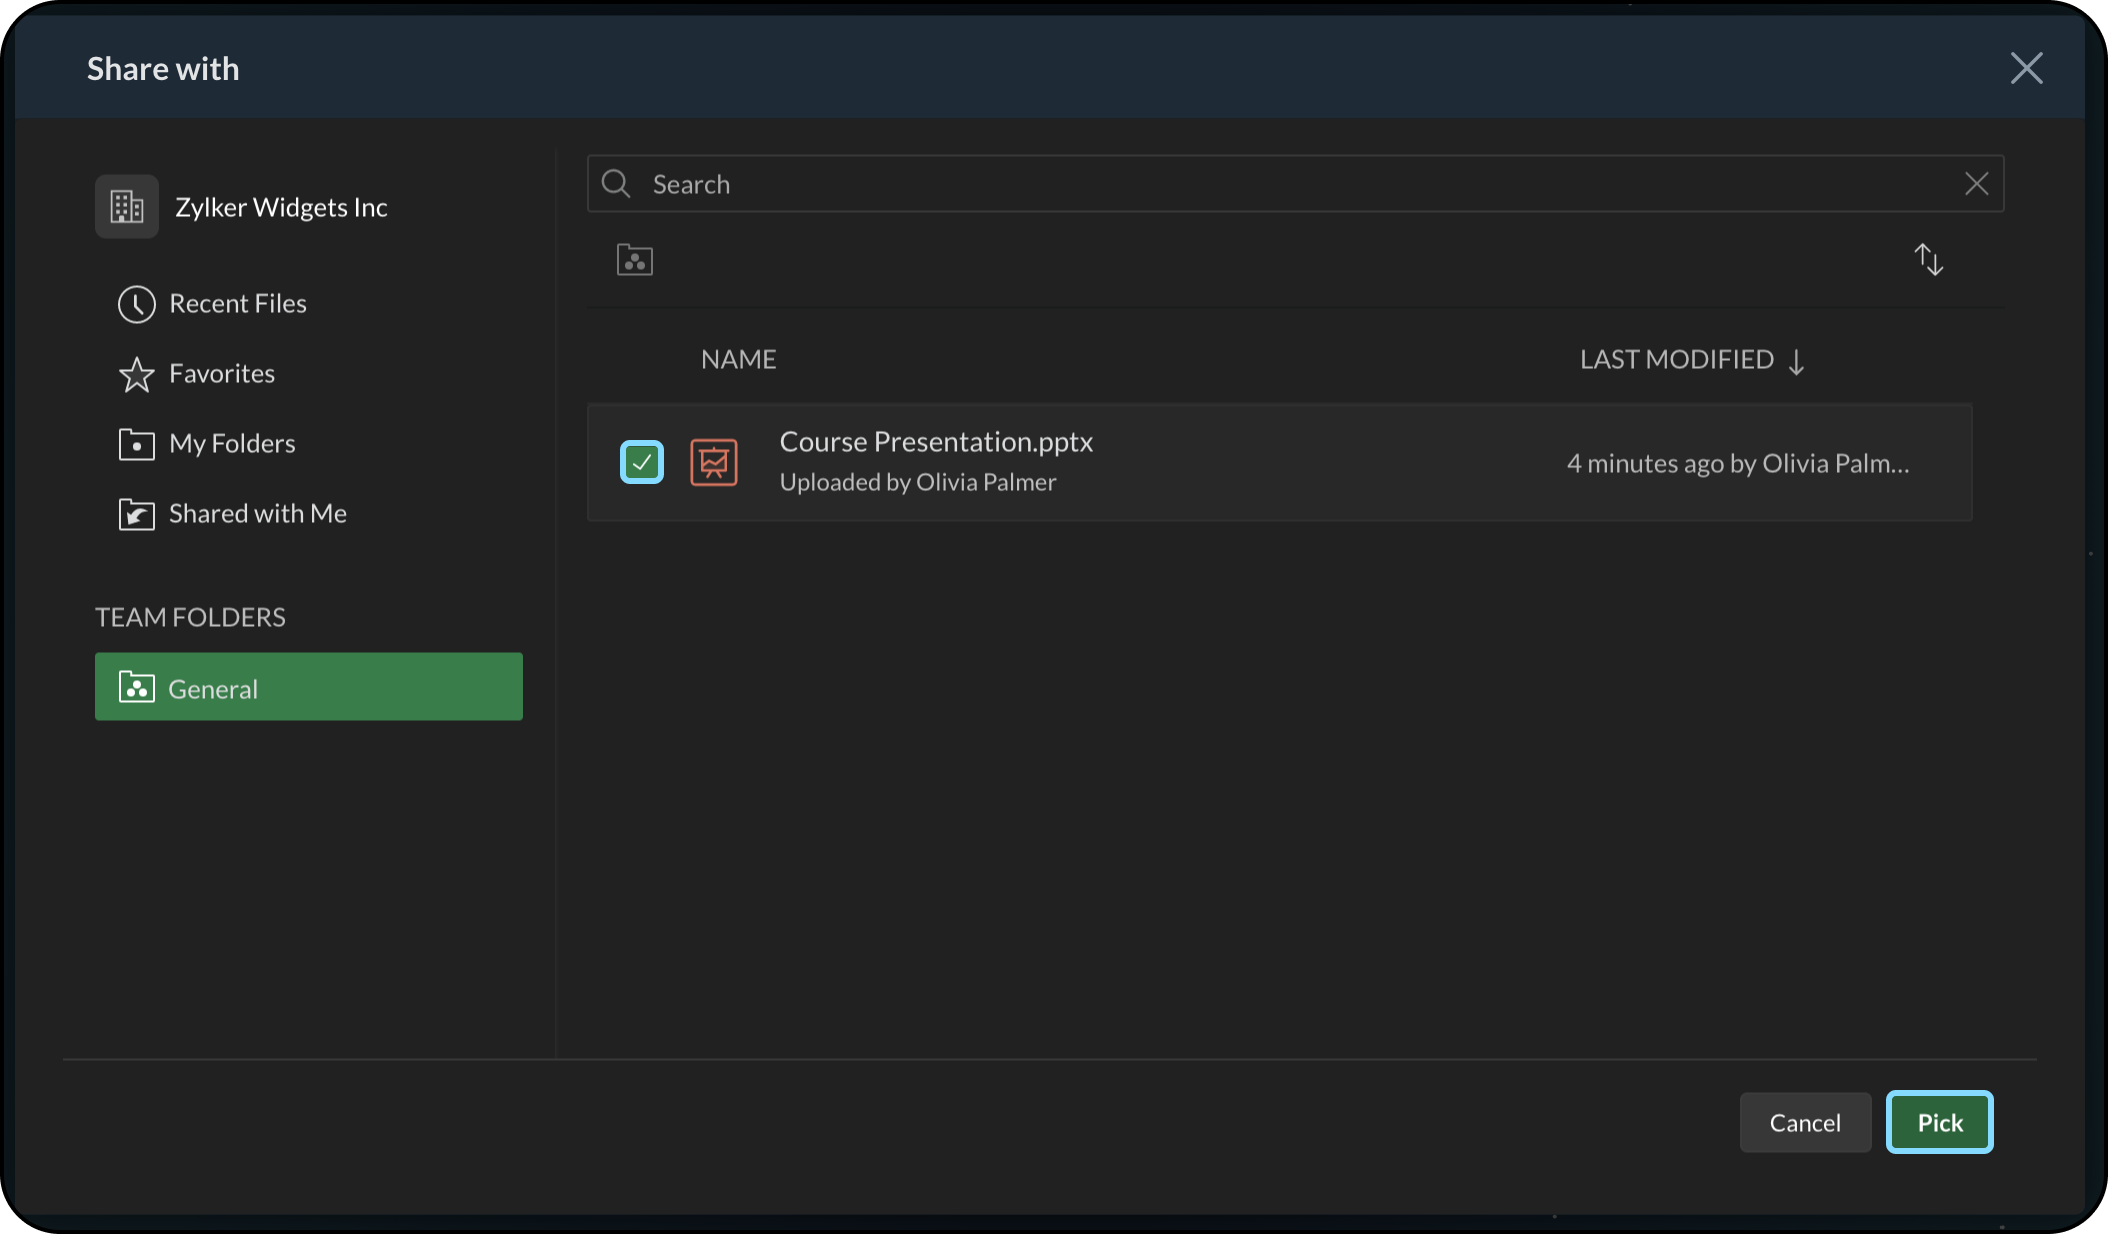Click the Recent Files clock icon
Image resolution: width=2108 pixels, height=1234 pixels.
coord(137,304)
